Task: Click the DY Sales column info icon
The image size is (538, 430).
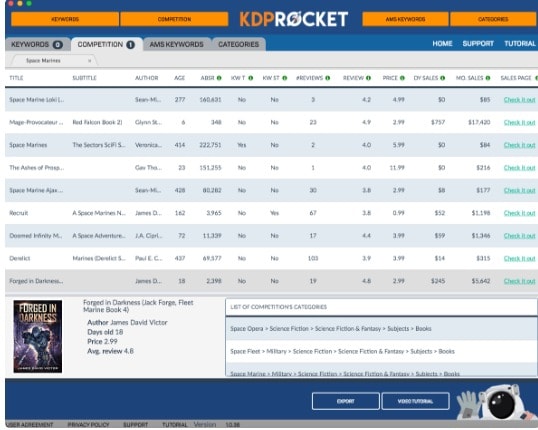Action: point(443,78)
